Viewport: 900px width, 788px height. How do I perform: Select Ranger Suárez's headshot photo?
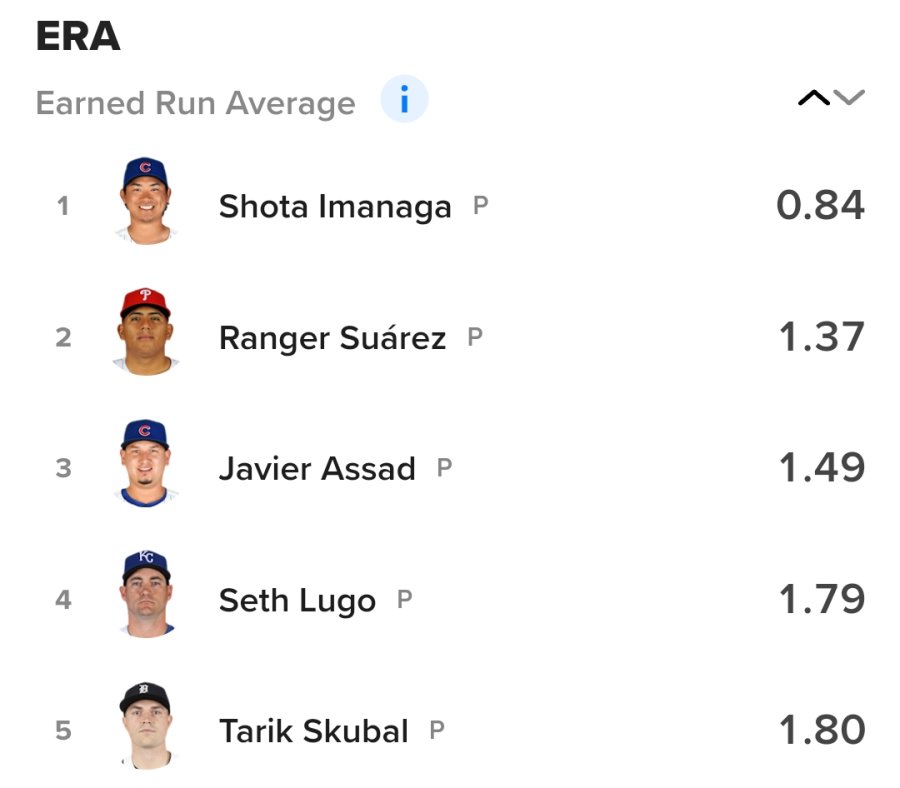(145, 332)
